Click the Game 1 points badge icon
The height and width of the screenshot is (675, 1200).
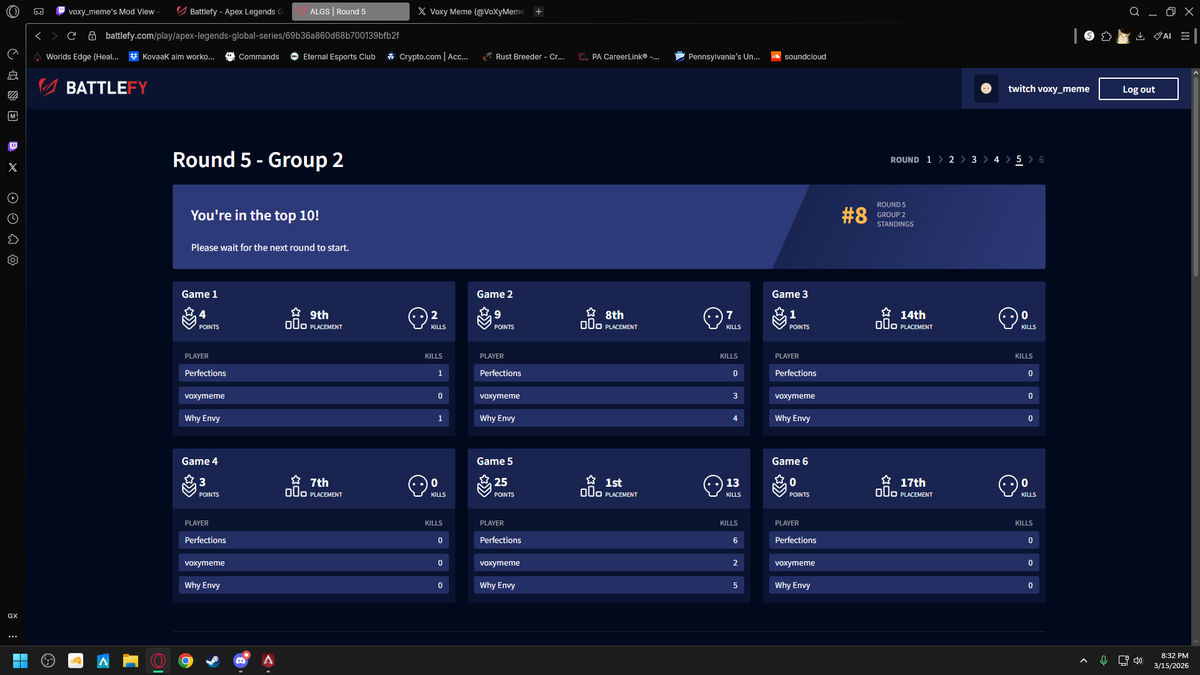click(189, 319)
